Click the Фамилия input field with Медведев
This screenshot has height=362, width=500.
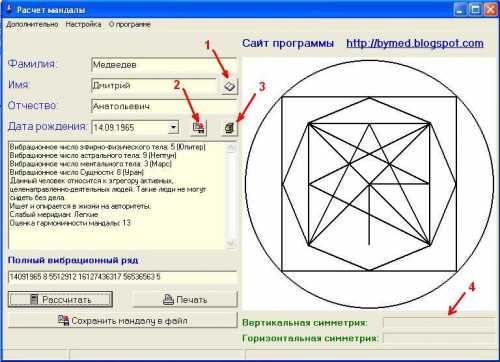163,65
